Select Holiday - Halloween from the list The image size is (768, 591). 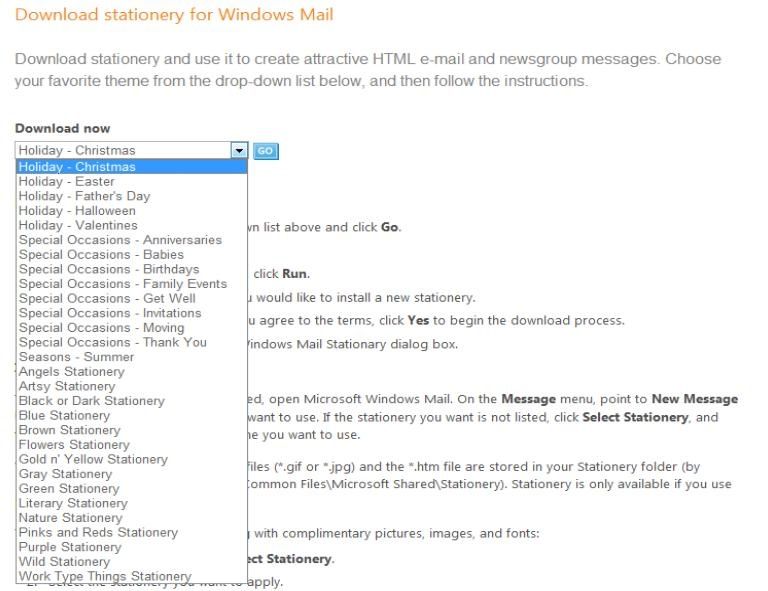(x=77, y=211)
